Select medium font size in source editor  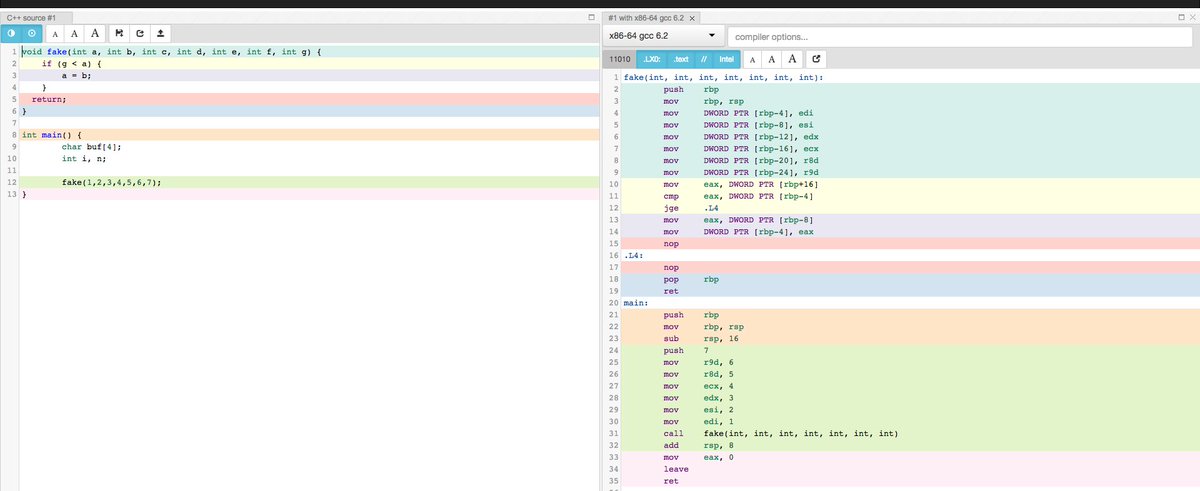coord(73,34)
